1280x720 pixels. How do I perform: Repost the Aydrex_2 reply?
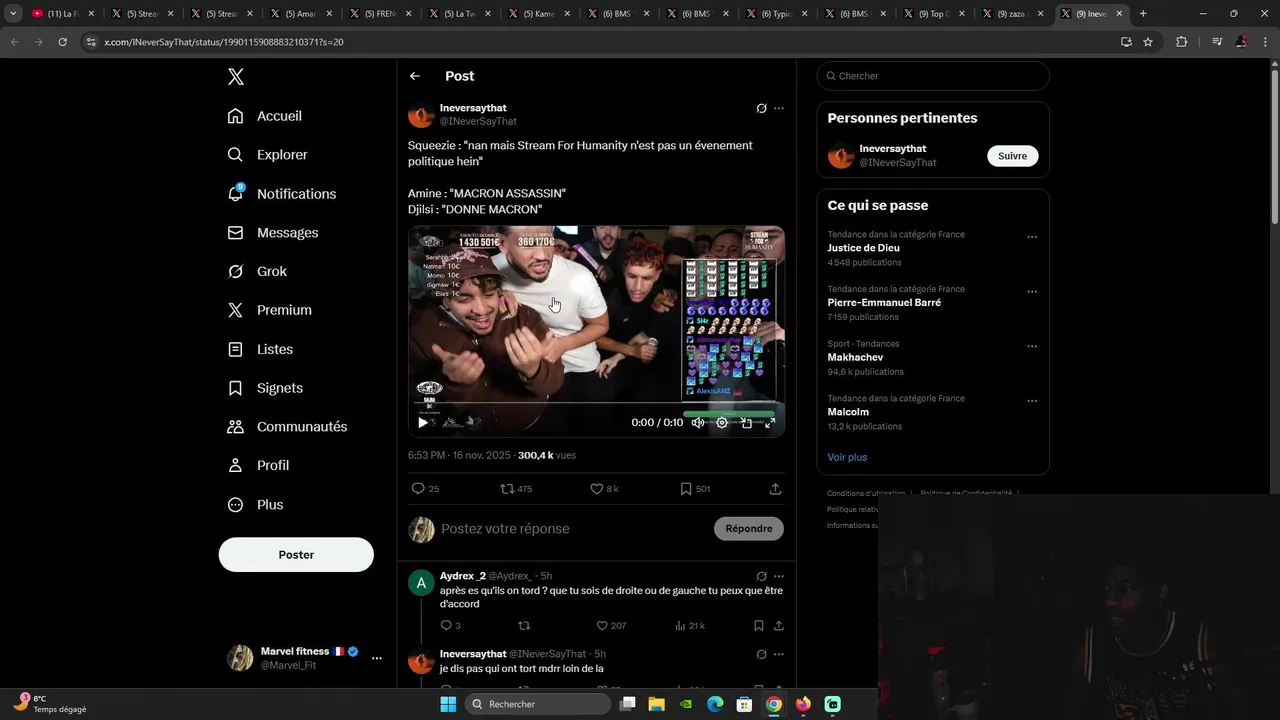coord(524,625)
